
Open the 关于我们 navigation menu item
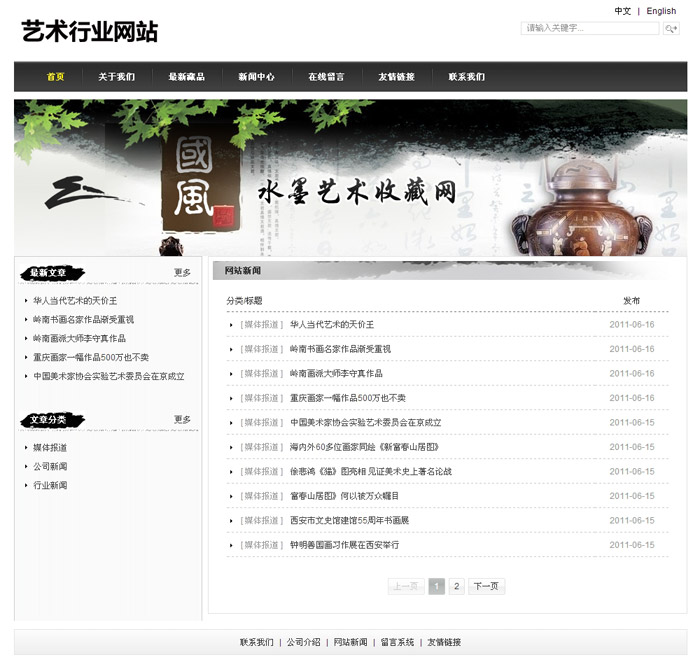[116, 77]
